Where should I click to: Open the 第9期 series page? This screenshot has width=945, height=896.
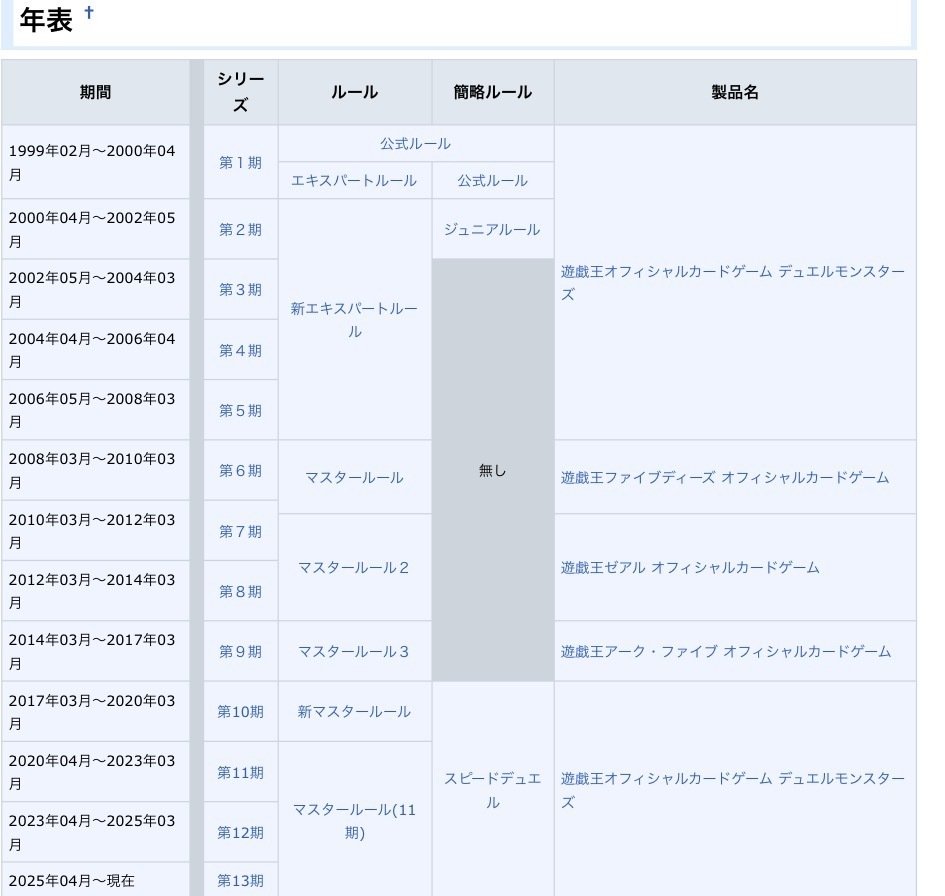tap(240, 651)
